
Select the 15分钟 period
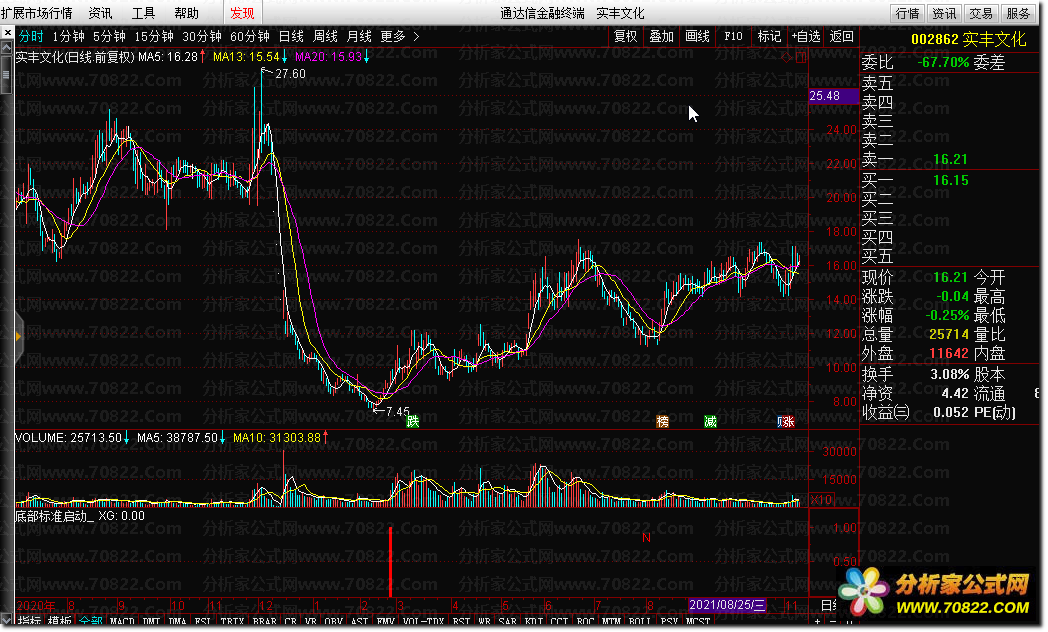(x=154, y=36)
